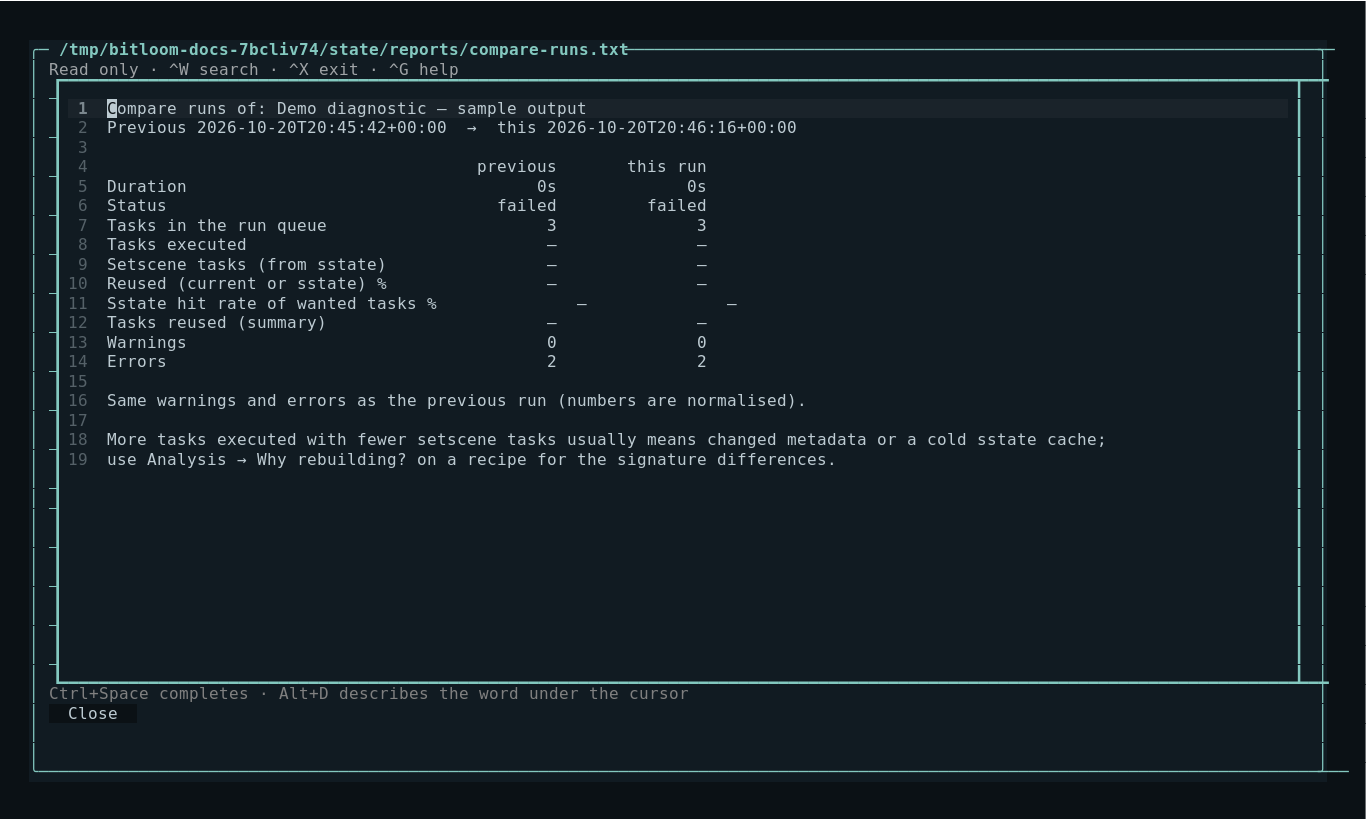Click the Close button
This screenshot has height=819, width=1366.
point(93,713)
